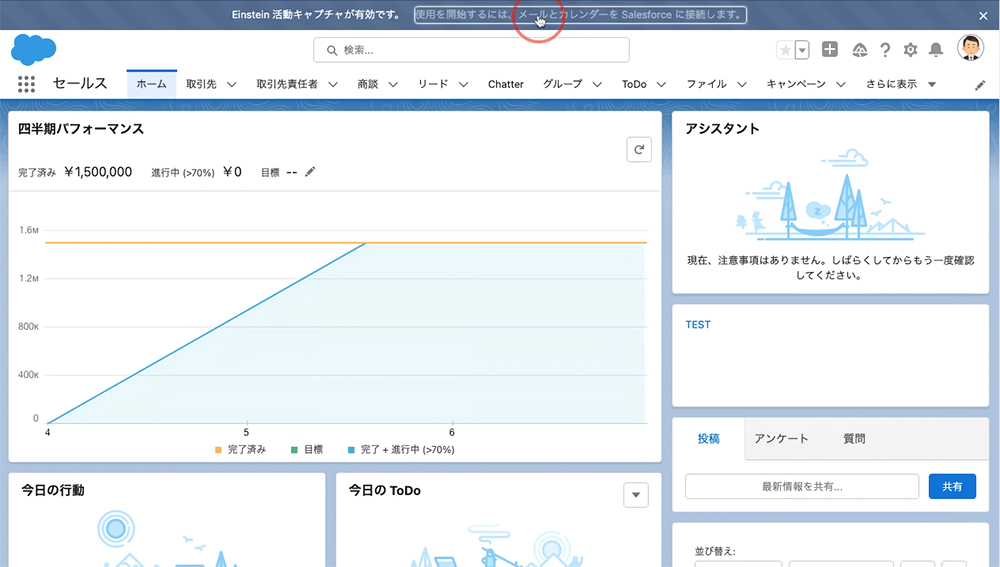Click the 完了済み legend entry

(x=240, y=450)
